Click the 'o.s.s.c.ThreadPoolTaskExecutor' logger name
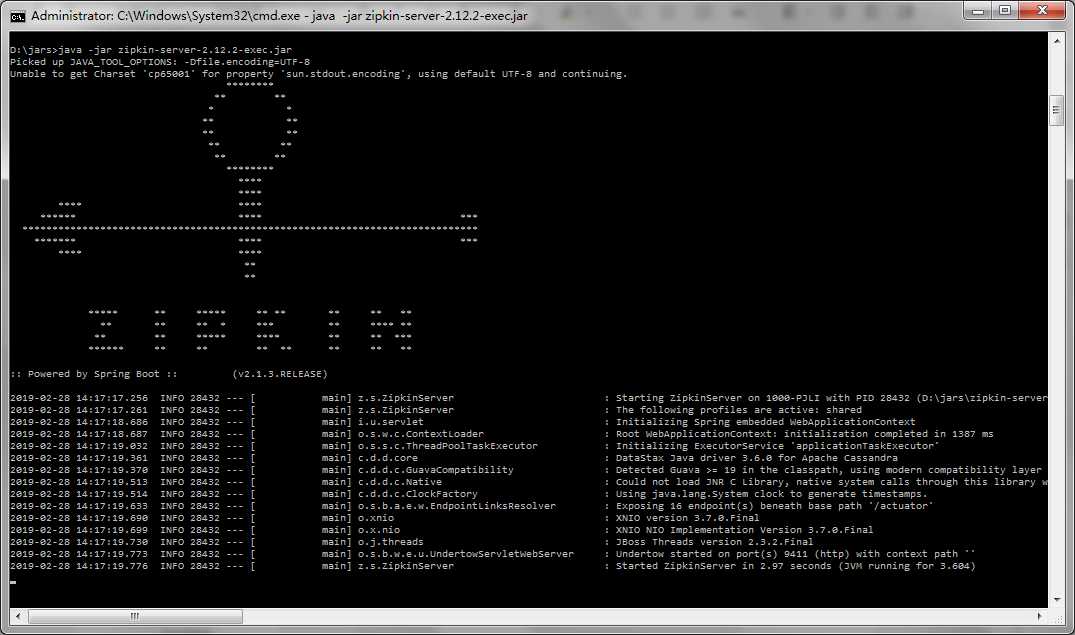This screenshot has width=1075, height=635. pyautogui.click(x=448, y=446)
